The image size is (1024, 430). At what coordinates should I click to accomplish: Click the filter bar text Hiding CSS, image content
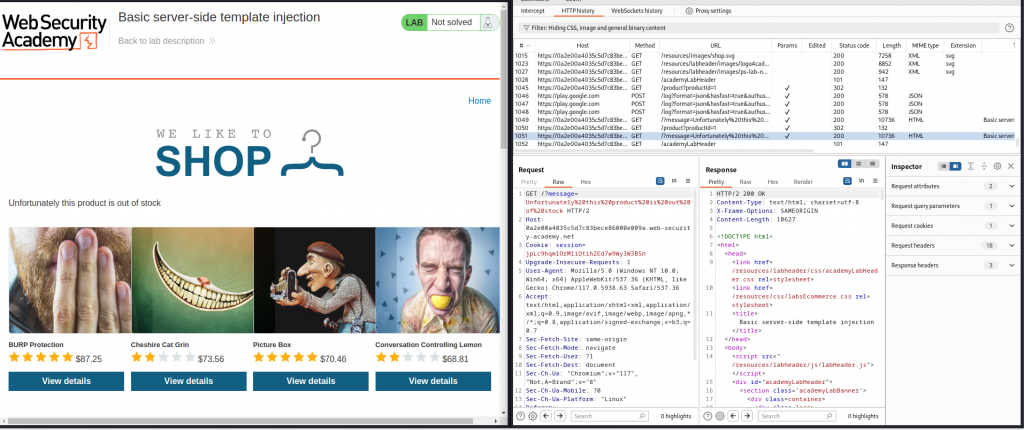pyautogui.click(x=598, y=28)
